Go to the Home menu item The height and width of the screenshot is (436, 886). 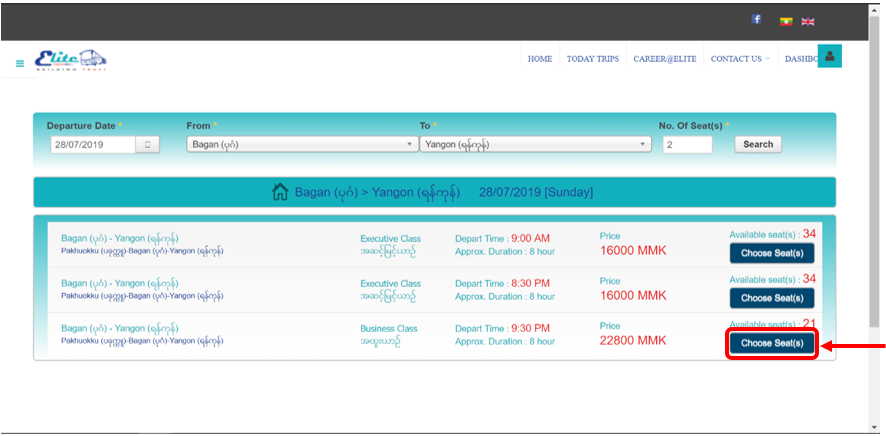540,59
